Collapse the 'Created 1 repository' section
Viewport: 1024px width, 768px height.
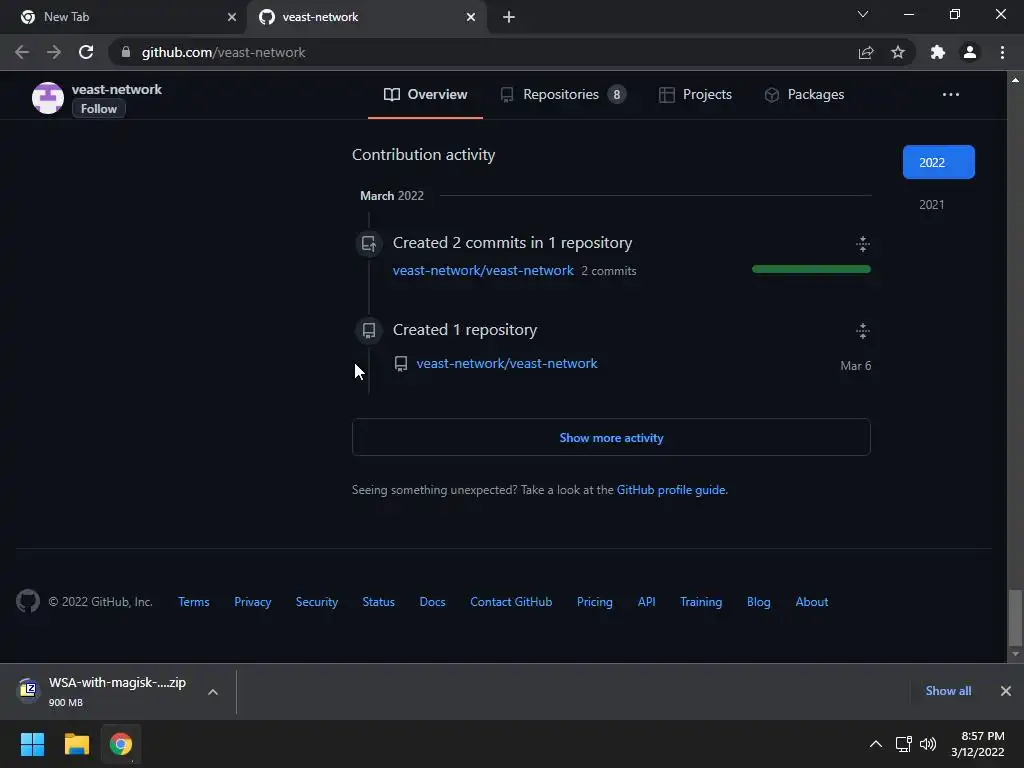[863, 331]
